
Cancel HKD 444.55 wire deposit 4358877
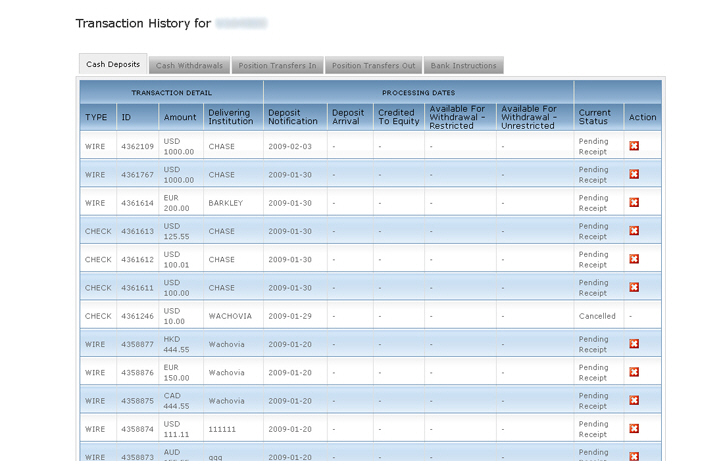[634, 344]
